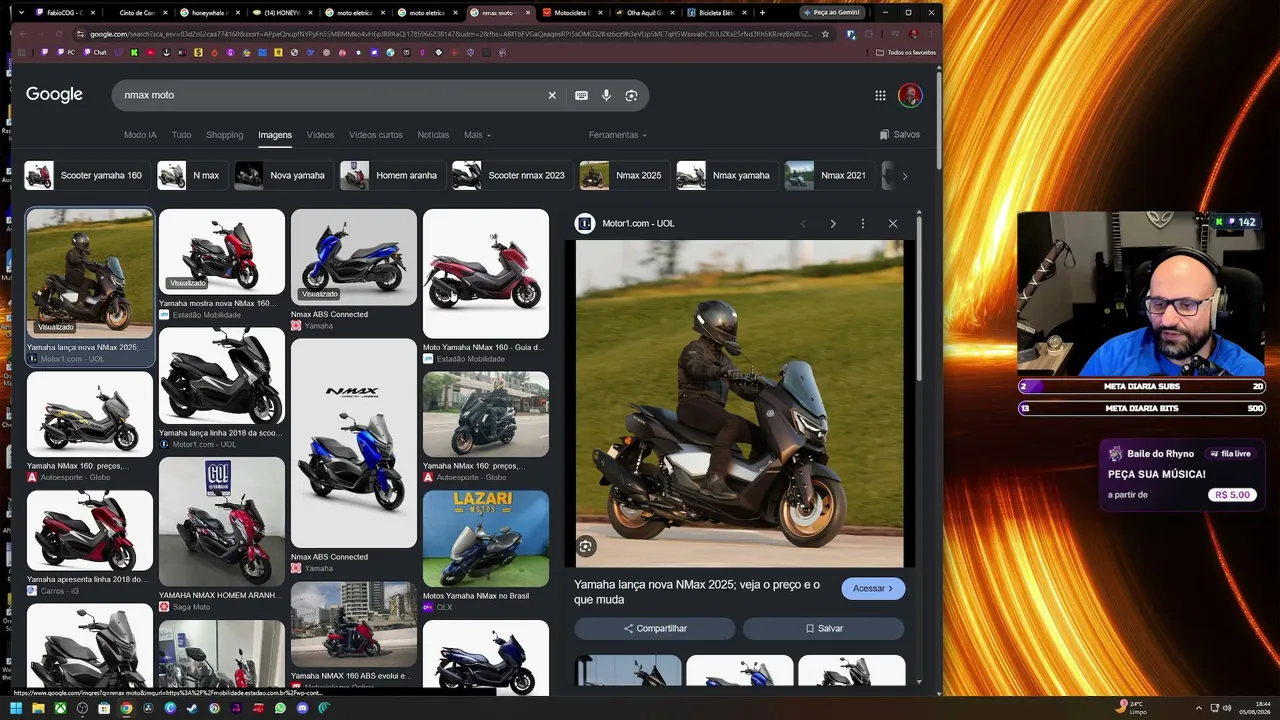Viewport: 1280px width, 720px height.
Task: Open the Windows Start menu
Action: point(16,708)
